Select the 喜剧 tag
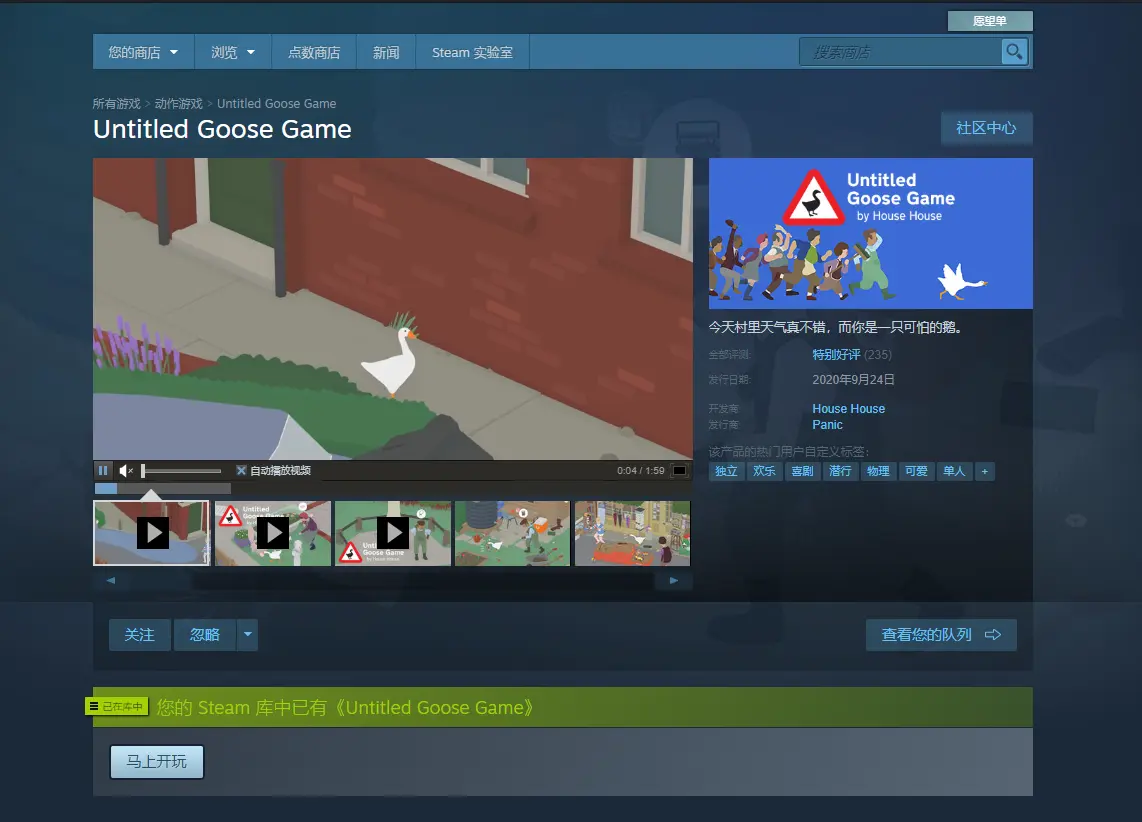Image resolution: width=1142 pixels, height=822 pixels. [x=802, y=471]
